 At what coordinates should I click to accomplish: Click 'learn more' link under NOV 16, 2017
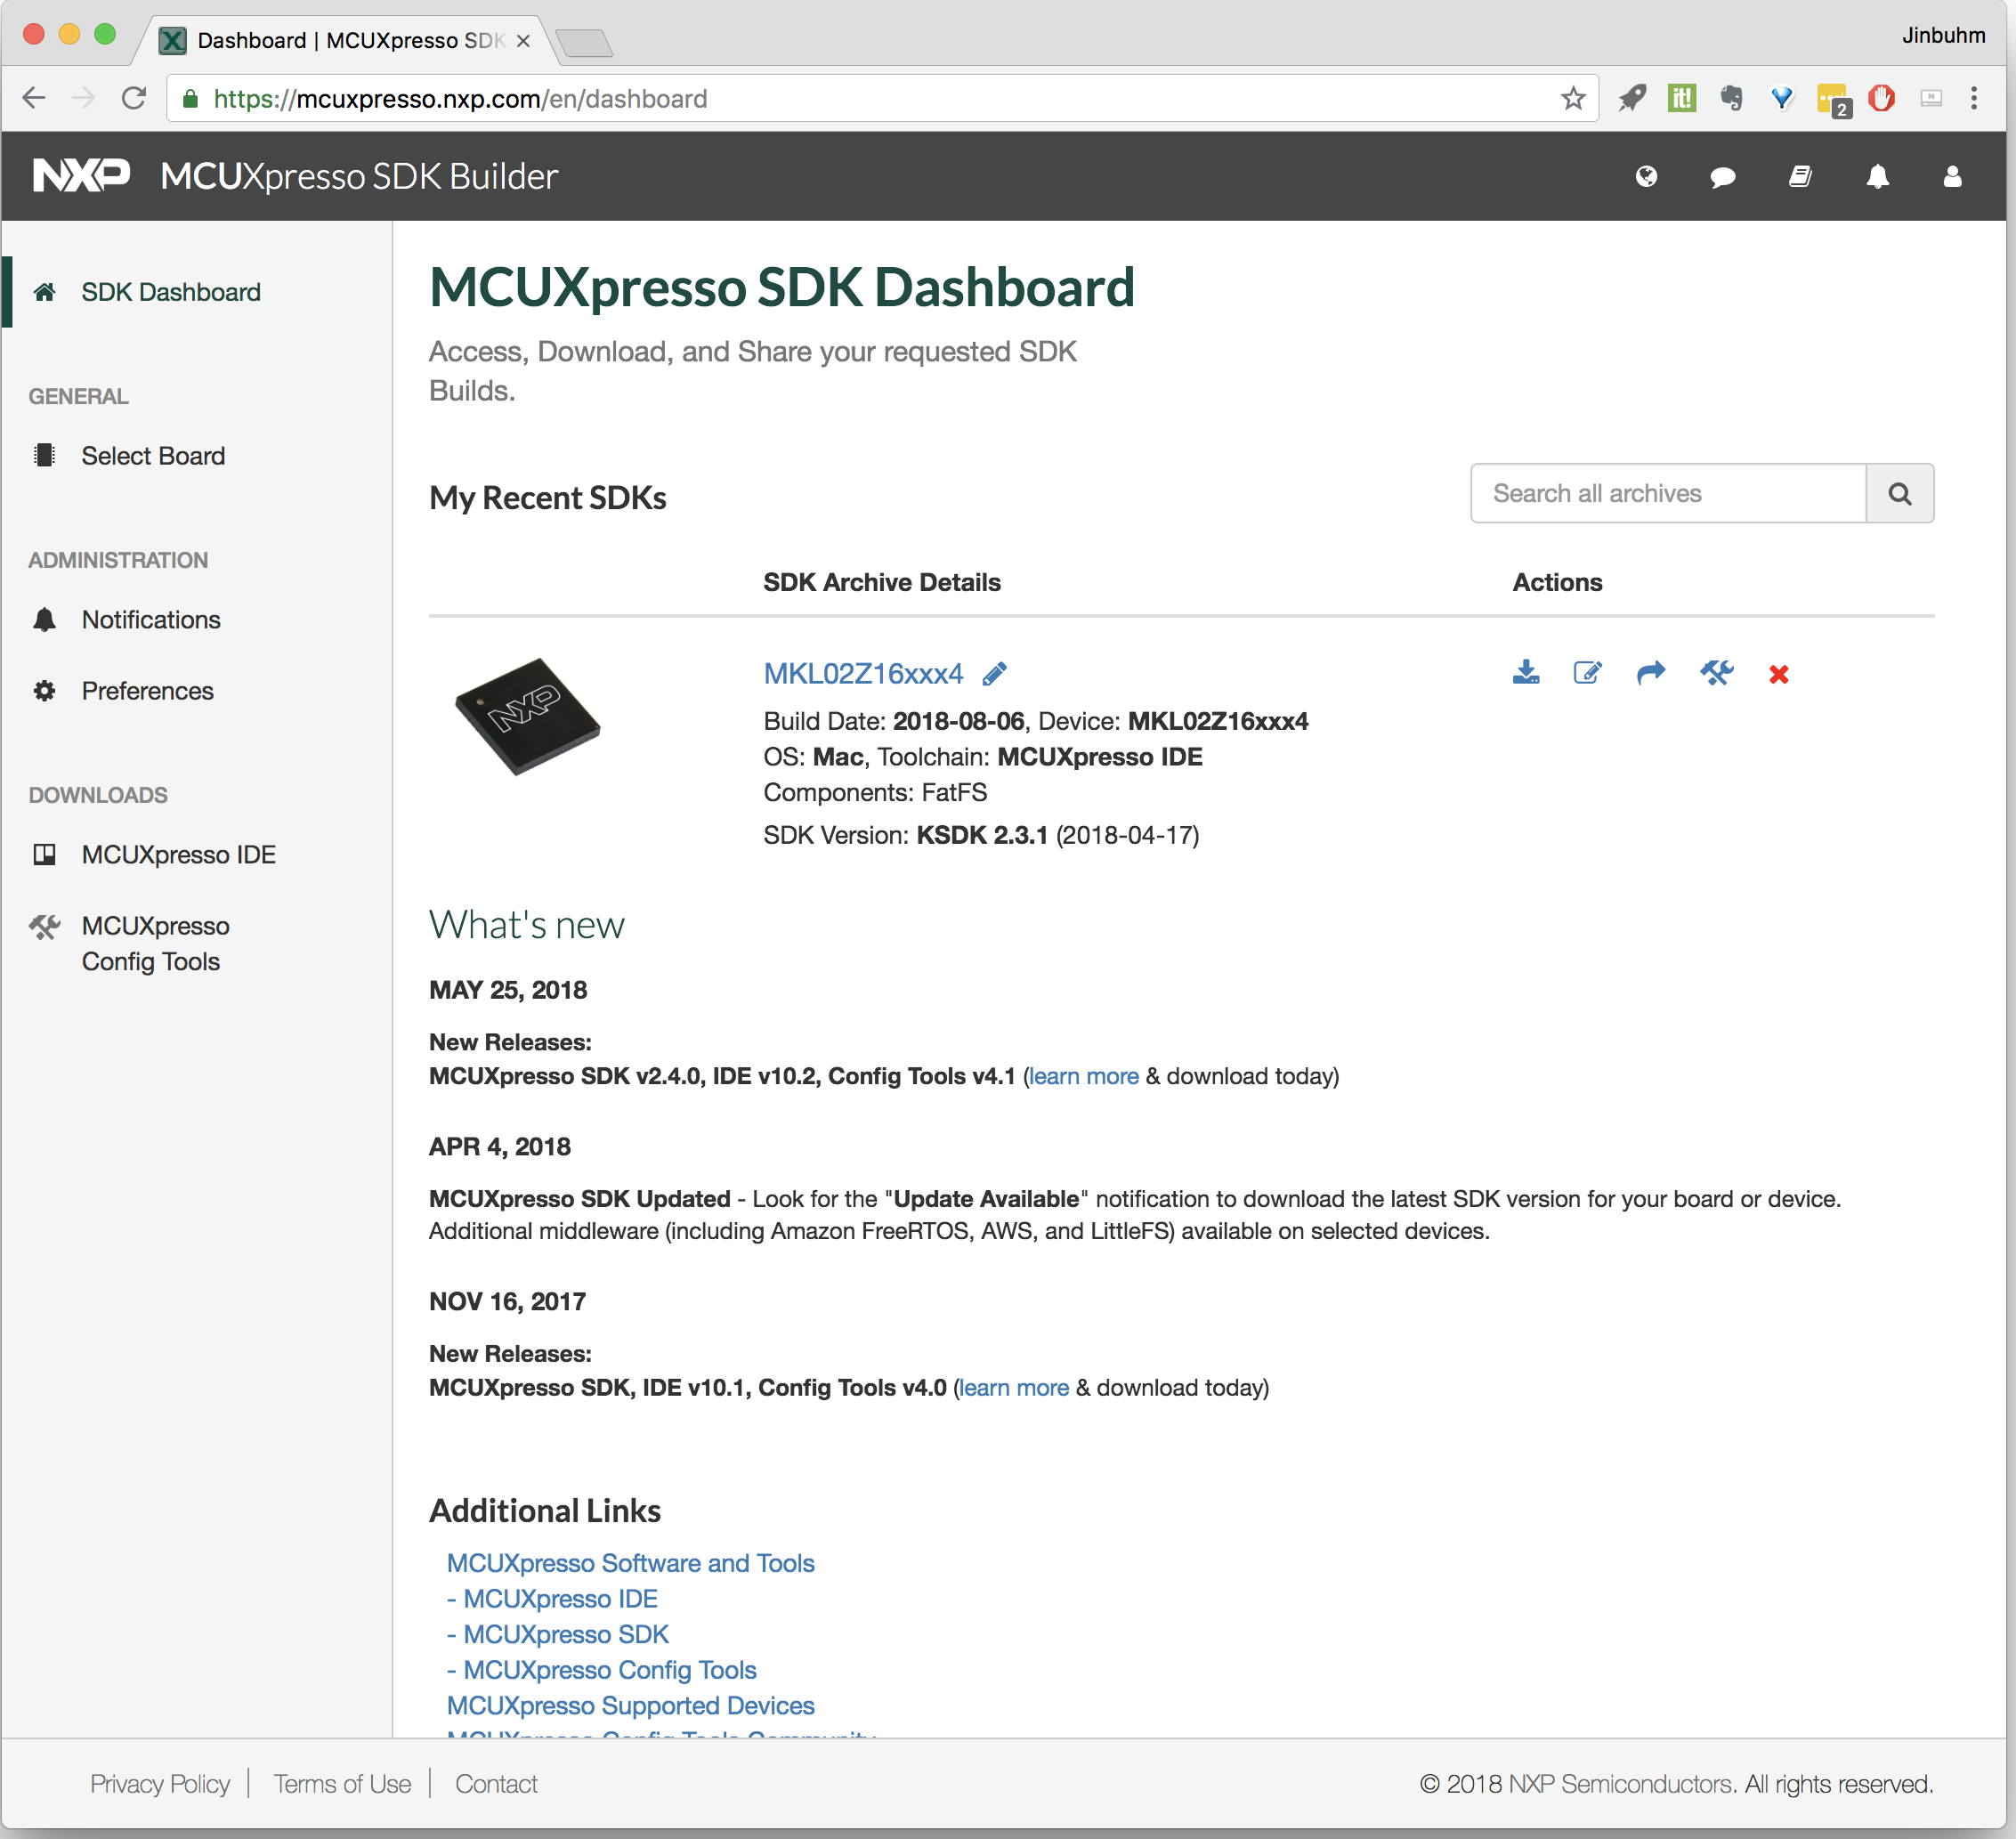pos(1014,1388)
